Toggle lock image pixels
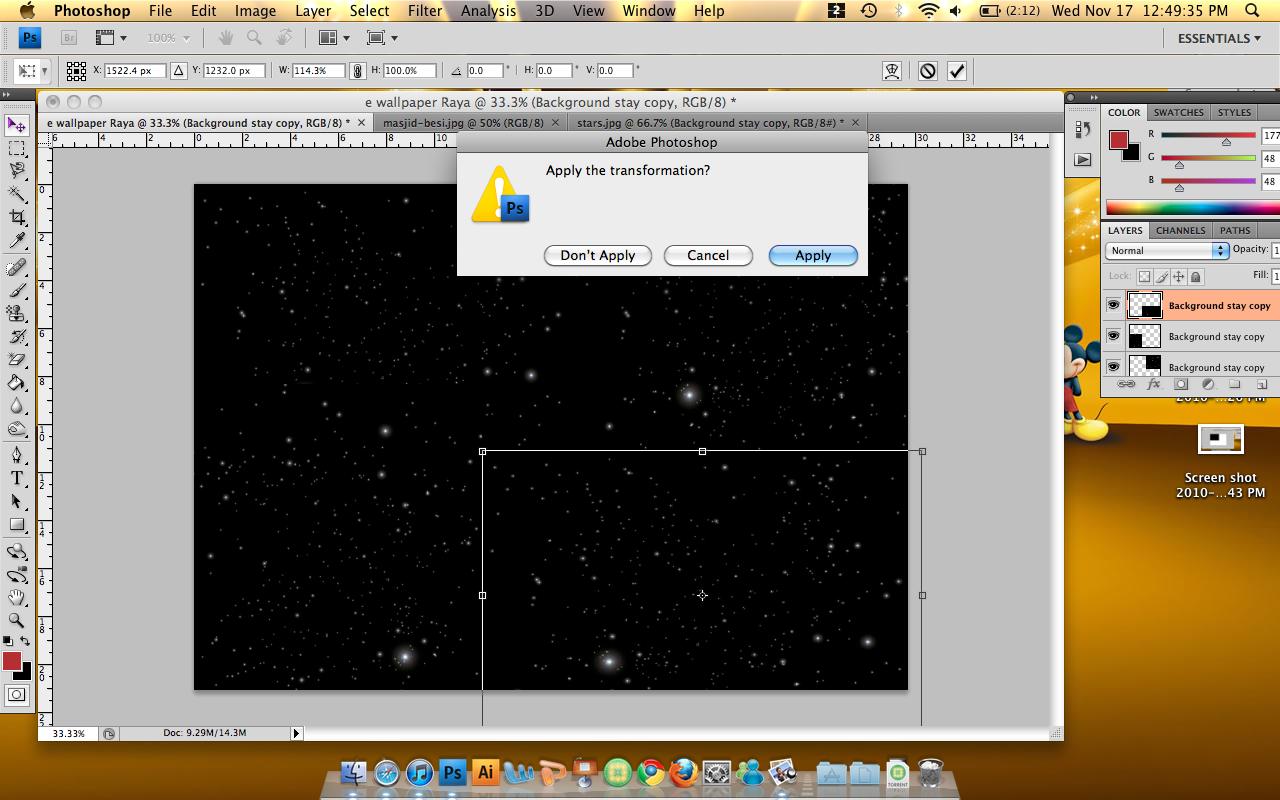The width and height of the screenshot is (1280, 800). 1161,276
